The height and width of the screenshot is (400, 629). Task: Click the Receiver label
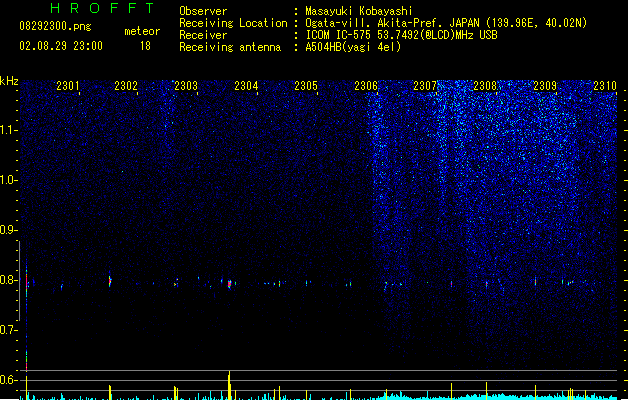pyautogui.click(x=203, y=35)
